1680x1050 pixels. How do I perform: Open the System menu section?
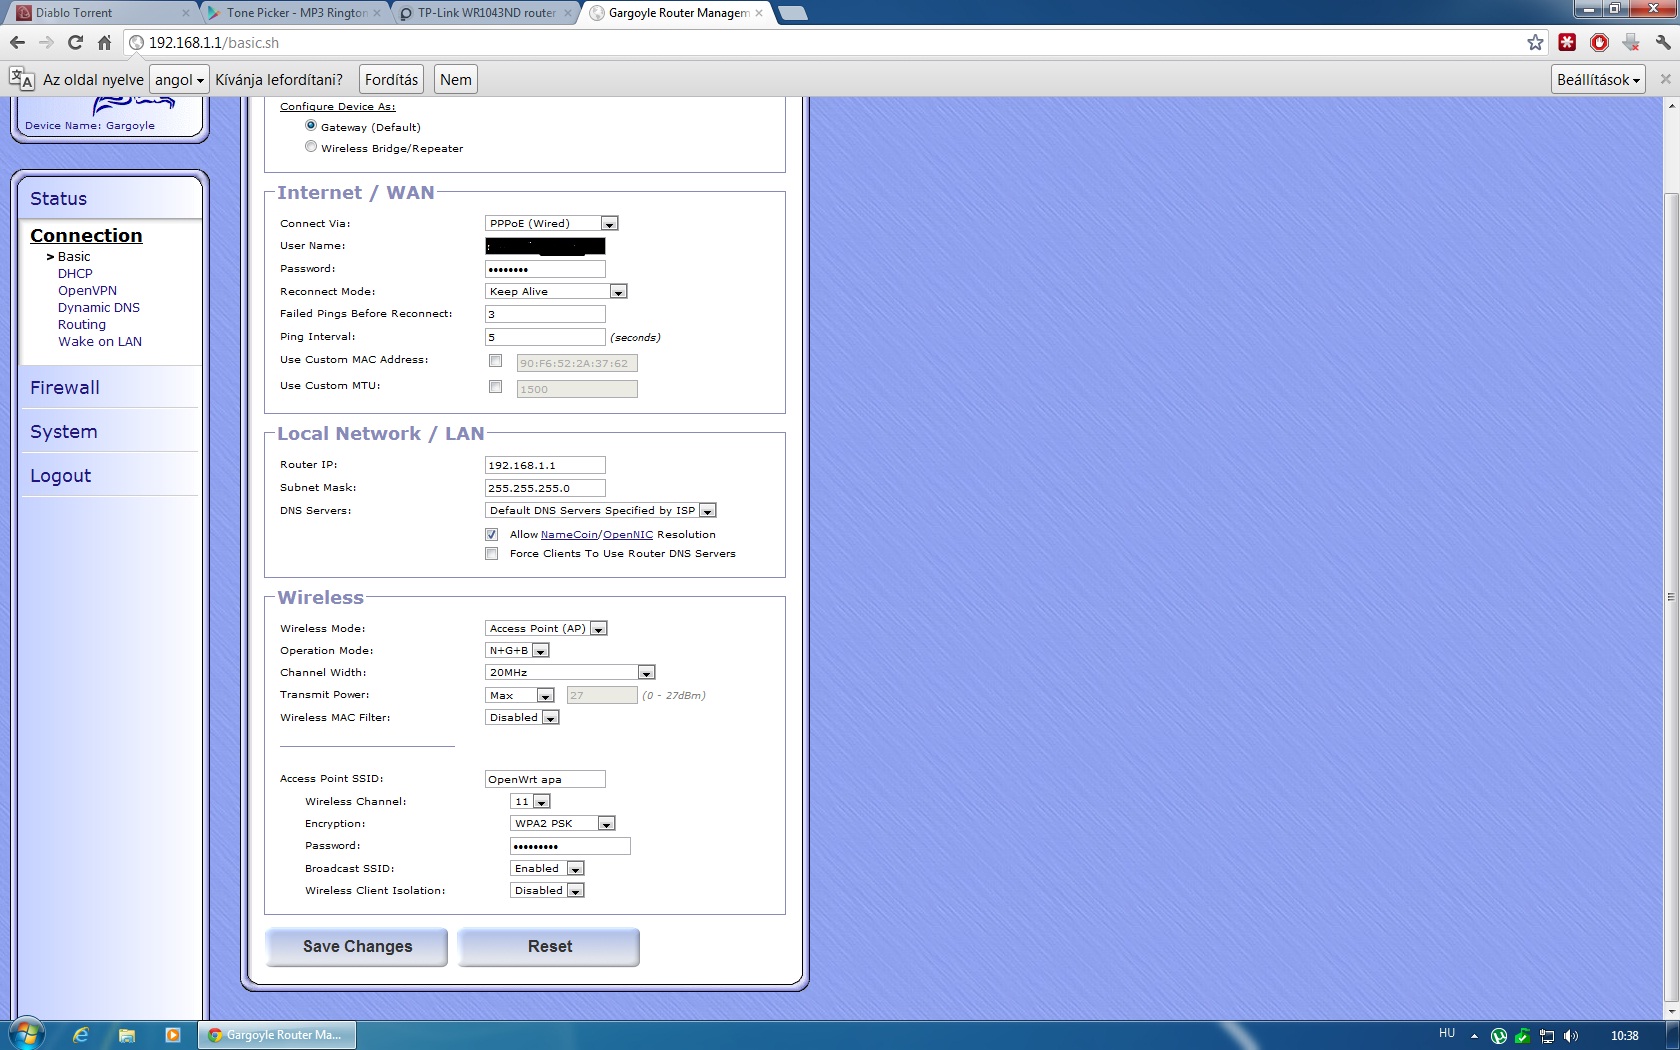coord(63,431)
